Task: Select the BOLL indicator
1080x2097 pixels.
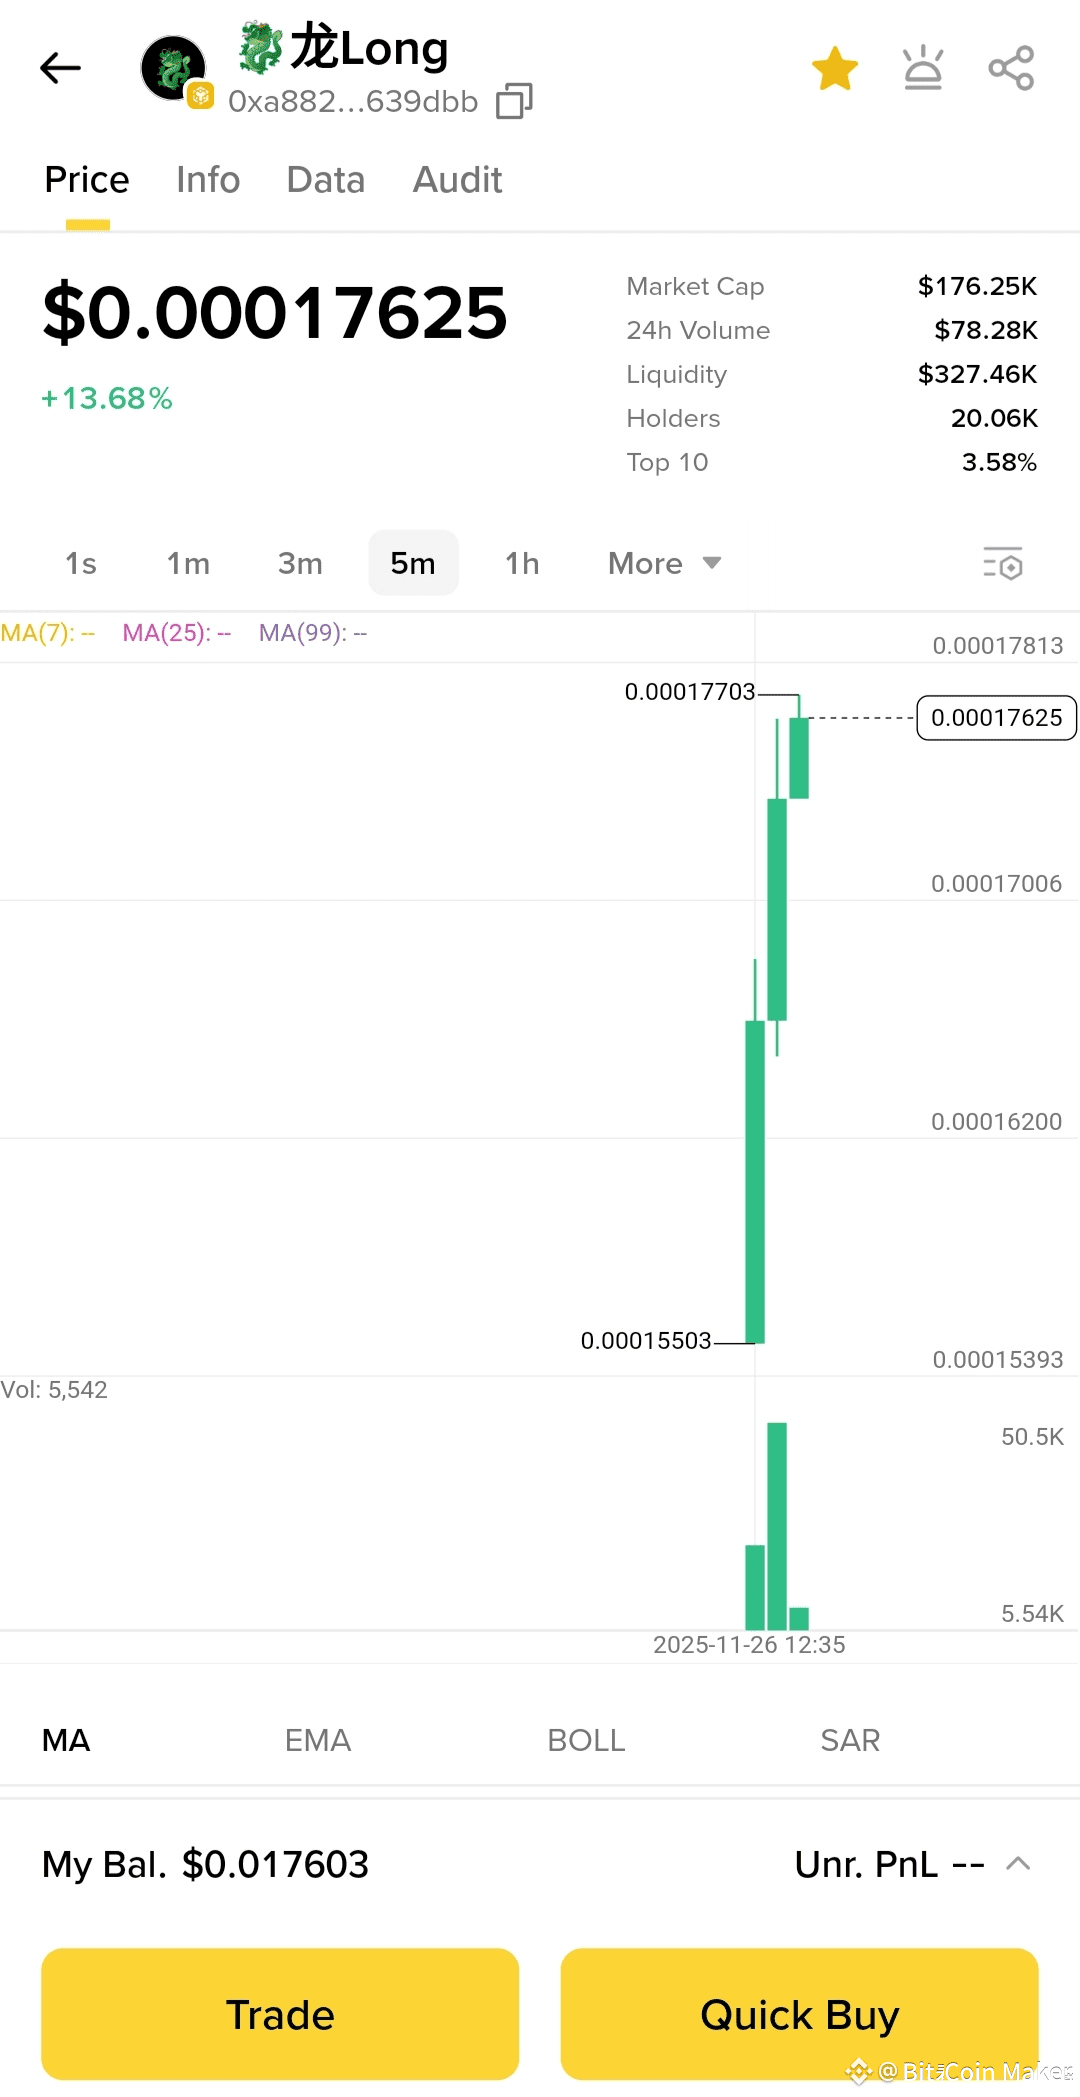Action: pyautogui.click(x=586, y=1740)
